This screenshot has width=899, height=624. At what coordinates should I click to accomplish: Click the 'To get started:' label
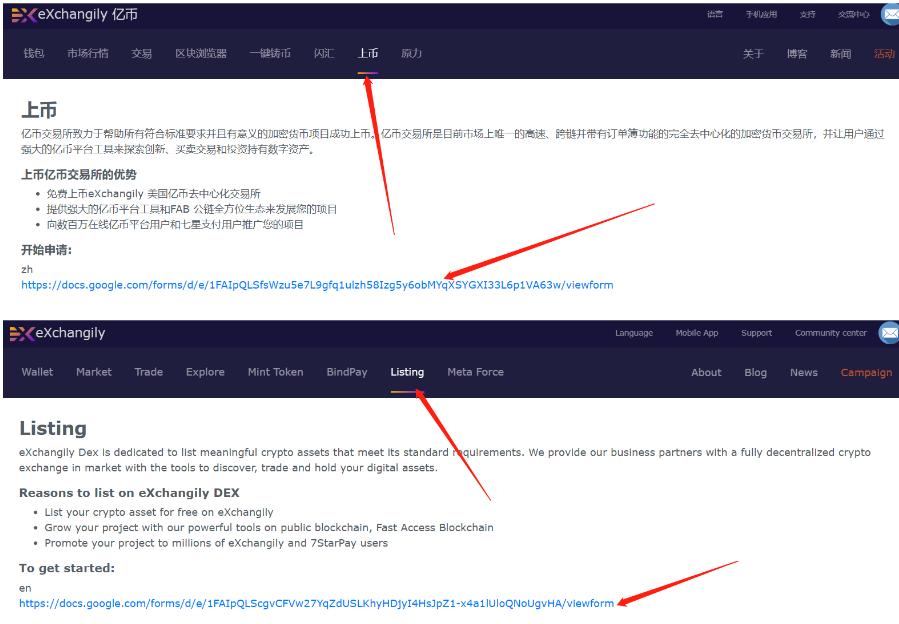click(67, 568)
